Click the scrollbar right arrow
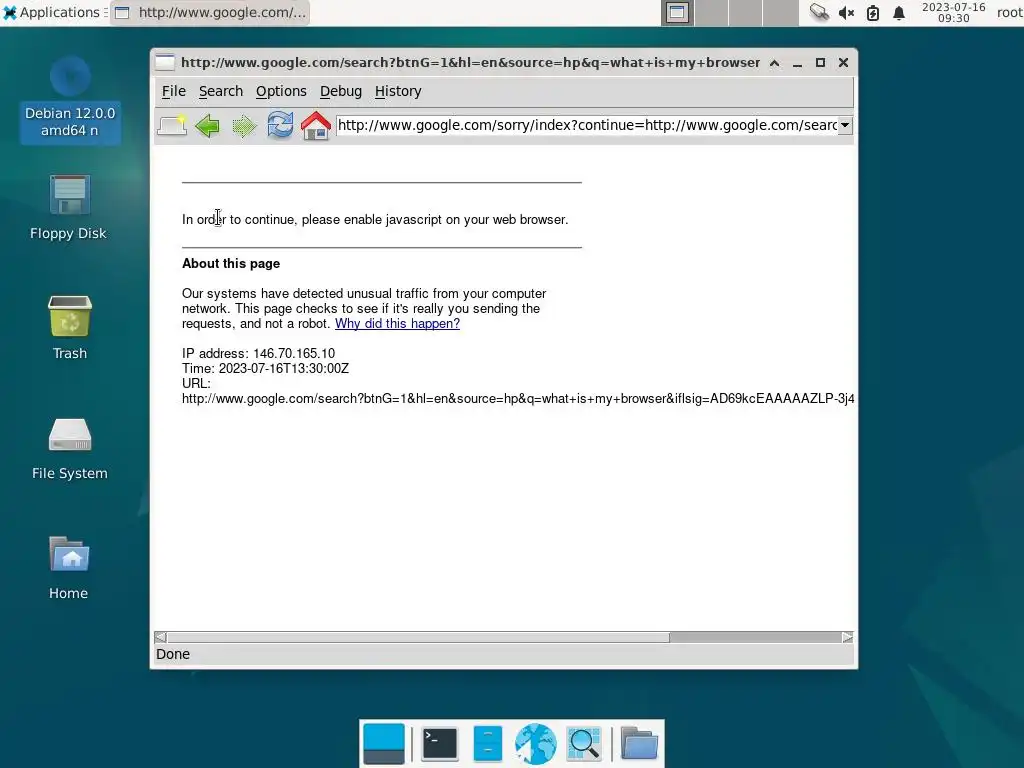The height and width of the screenshot is (768, 1024). point(847,637)
